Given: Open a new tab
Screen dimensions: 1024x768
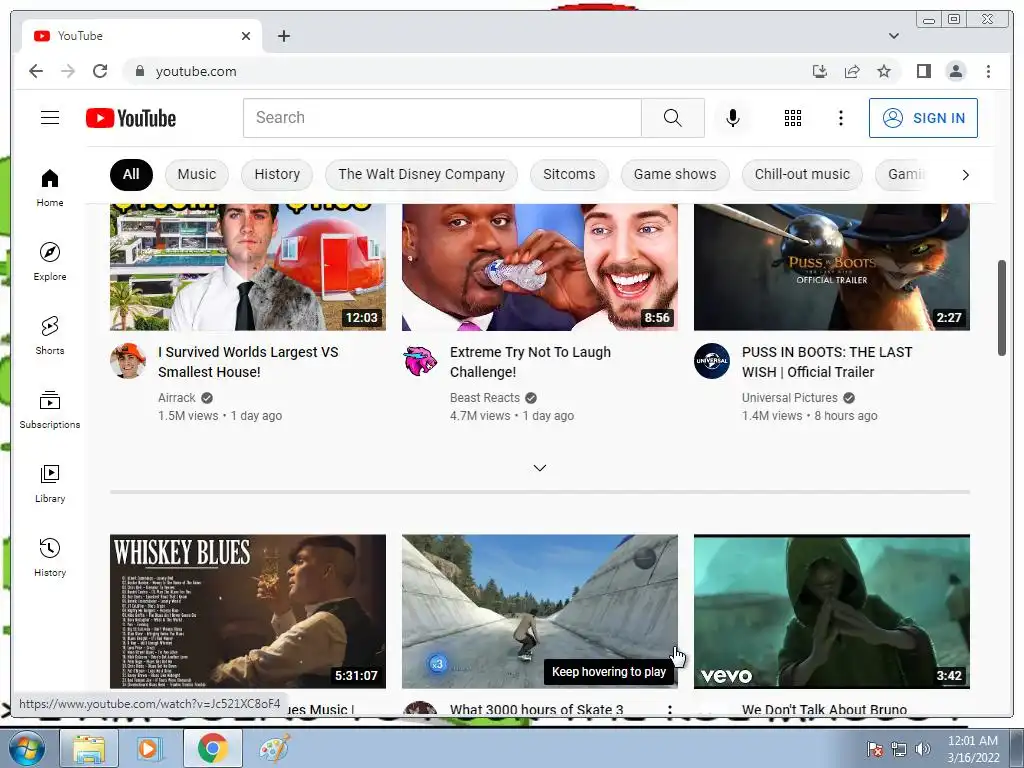Looking at the screenshot, I should (x=283, y=36).
